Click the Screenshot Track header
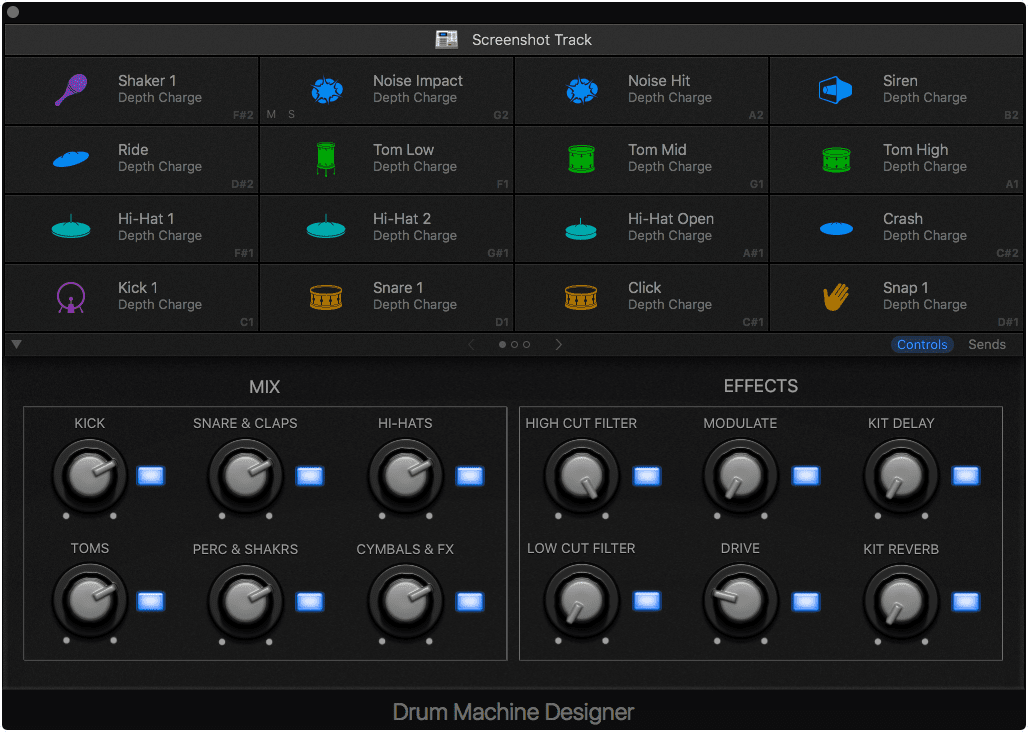 [513, 40]
